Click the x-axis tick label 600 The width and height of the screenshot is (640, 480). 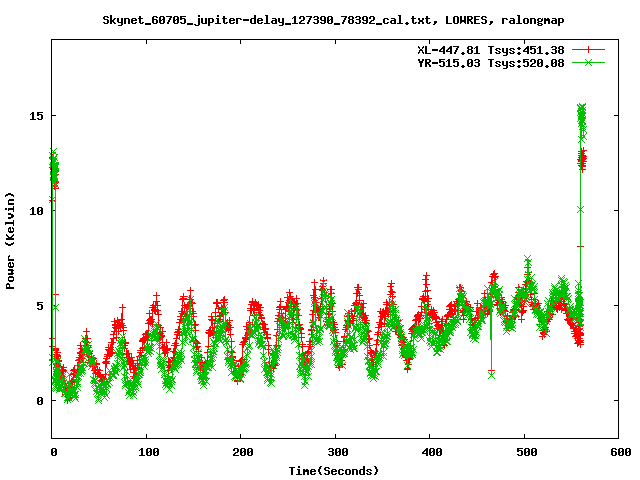click(x=620, y=452)
